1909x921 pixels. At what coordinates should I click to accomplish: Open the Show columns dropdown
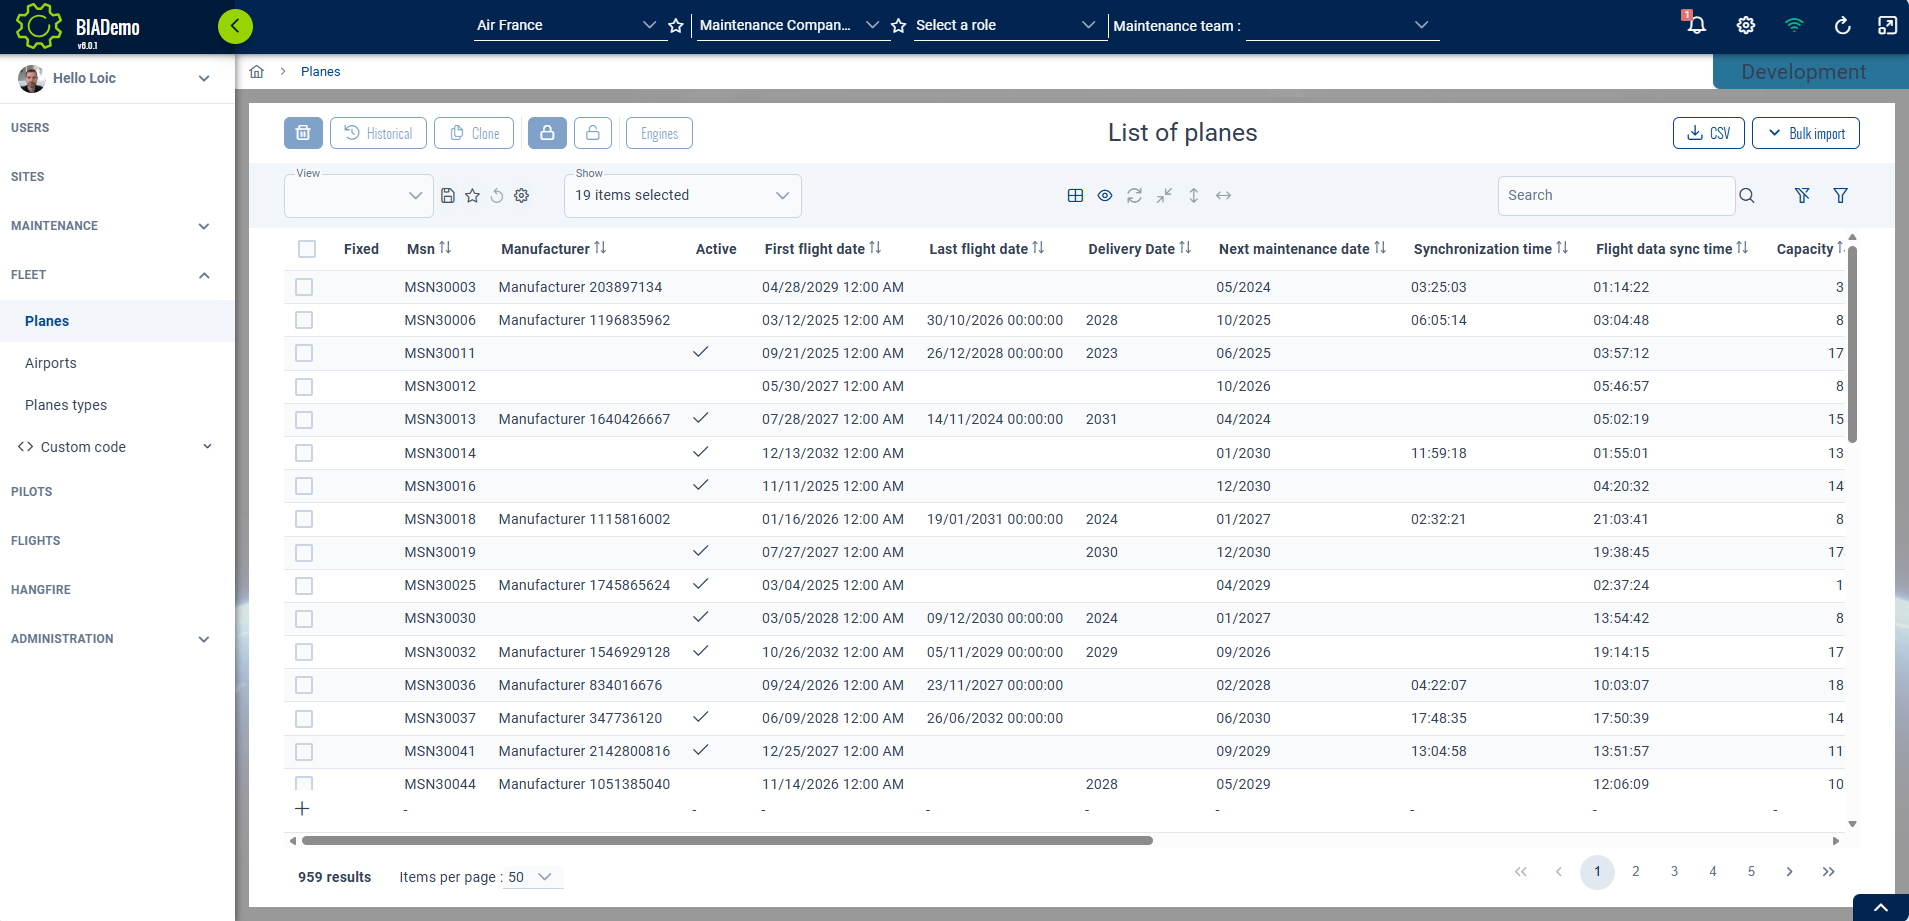(682, 196)
